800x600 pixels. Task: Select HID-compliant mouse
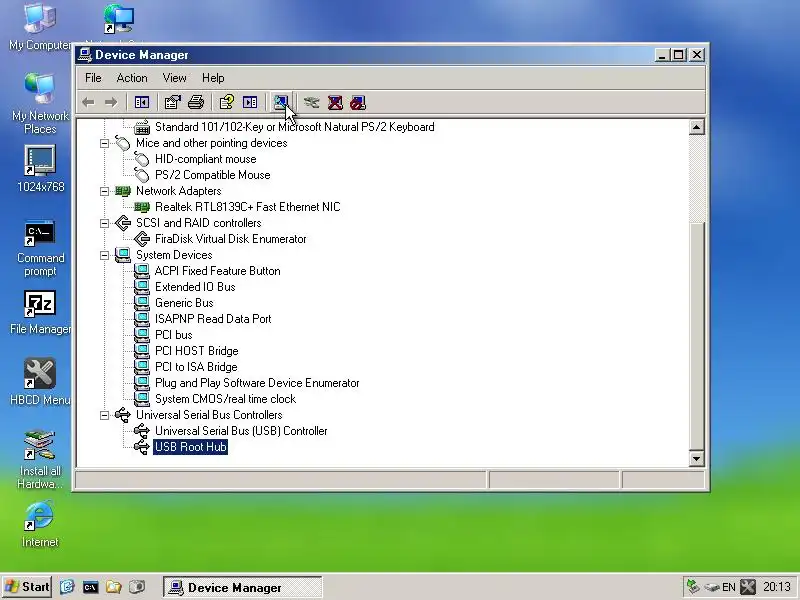[x=206, y=159]
